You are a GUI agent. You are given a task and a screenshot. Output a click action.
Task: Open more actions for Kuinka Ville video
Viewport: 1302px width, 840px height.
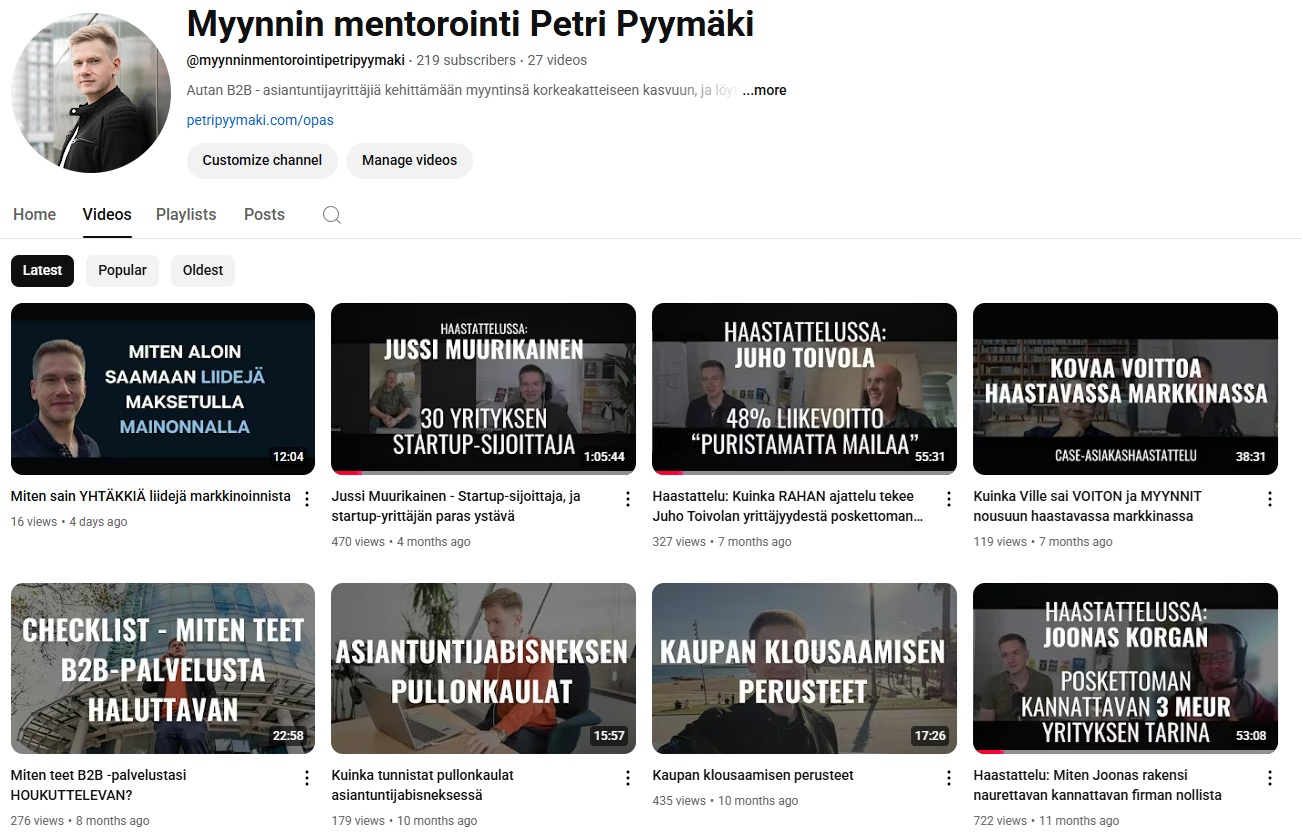click(x=1270, y=499)
